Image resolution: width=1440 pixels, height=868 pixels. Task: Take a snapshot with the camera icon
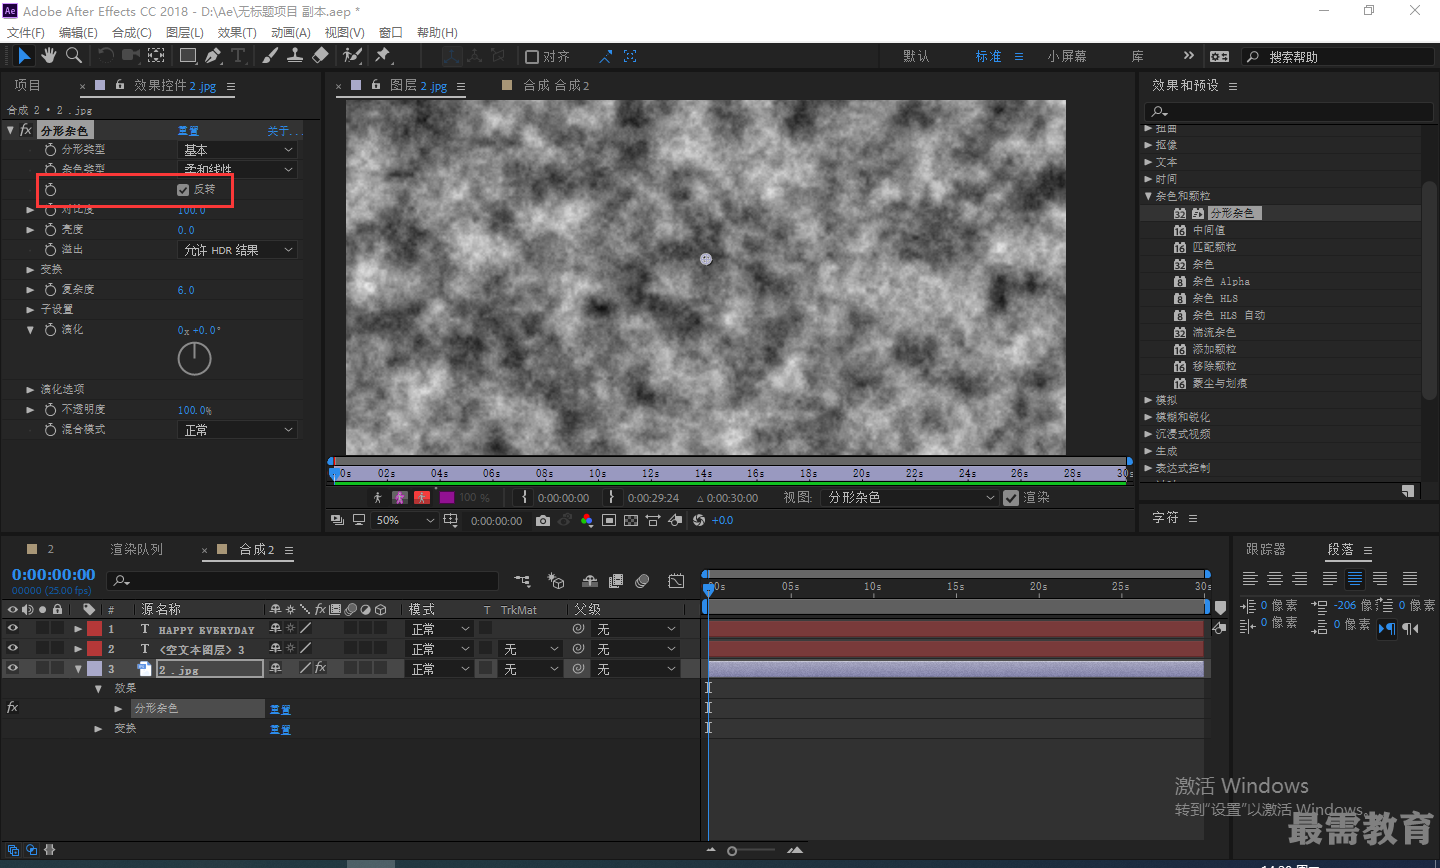point(543,520)
